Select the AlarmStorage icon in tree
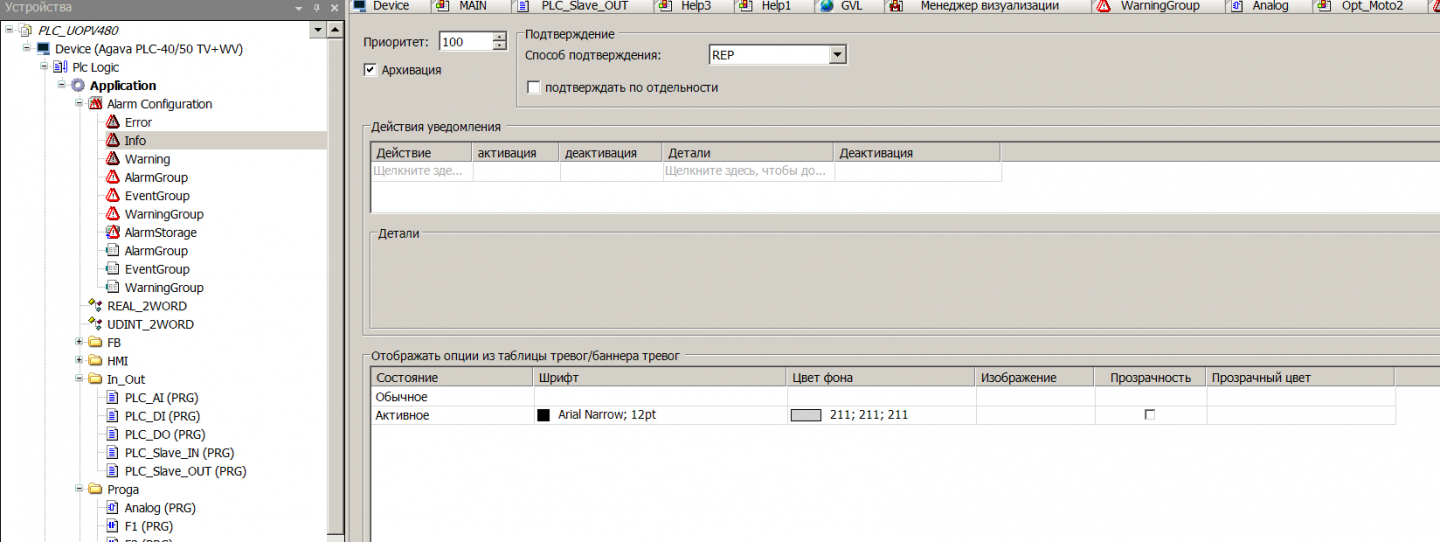Screen dimensions: 1440x542 coord(113,232)
